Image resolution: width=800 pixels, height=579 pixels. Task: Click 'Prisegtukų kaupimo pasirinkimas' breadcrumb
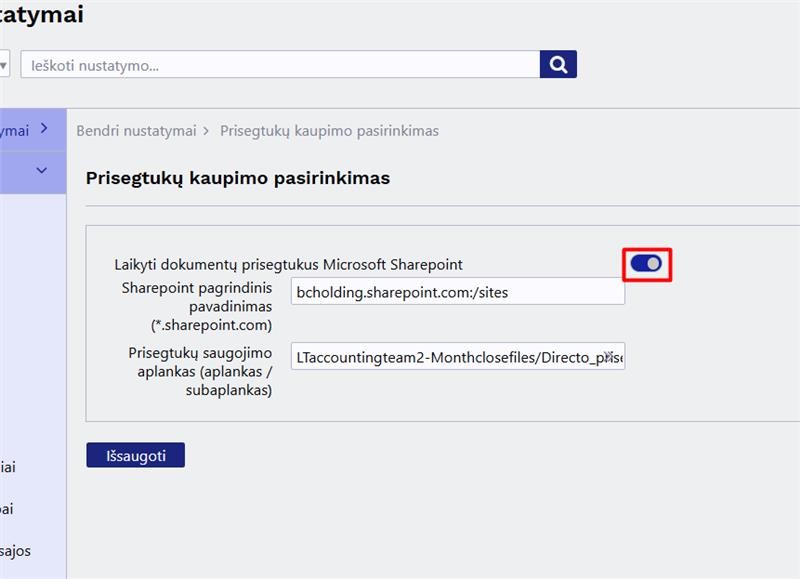tap(329, 131)
